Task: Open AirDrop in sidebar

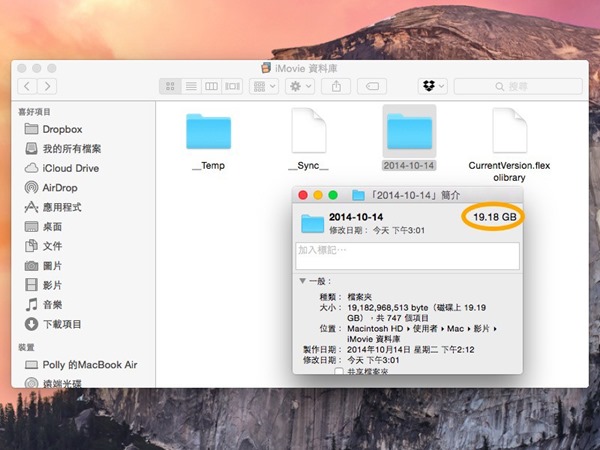Action: click(x=51, y=188)
